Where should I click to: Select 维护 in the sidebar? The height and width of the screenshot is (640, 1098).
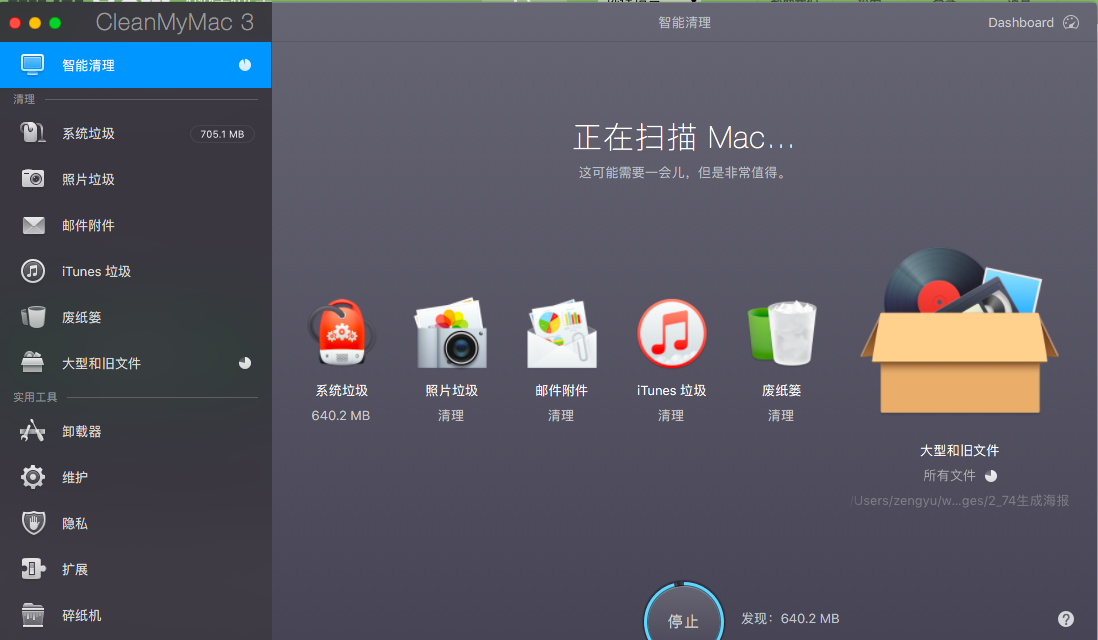(135, 477)
